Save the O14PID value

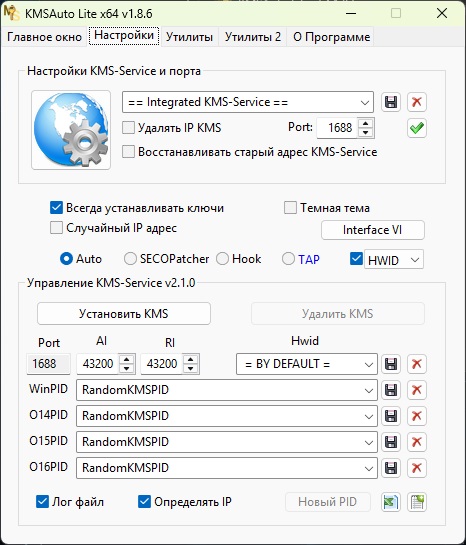391,416
